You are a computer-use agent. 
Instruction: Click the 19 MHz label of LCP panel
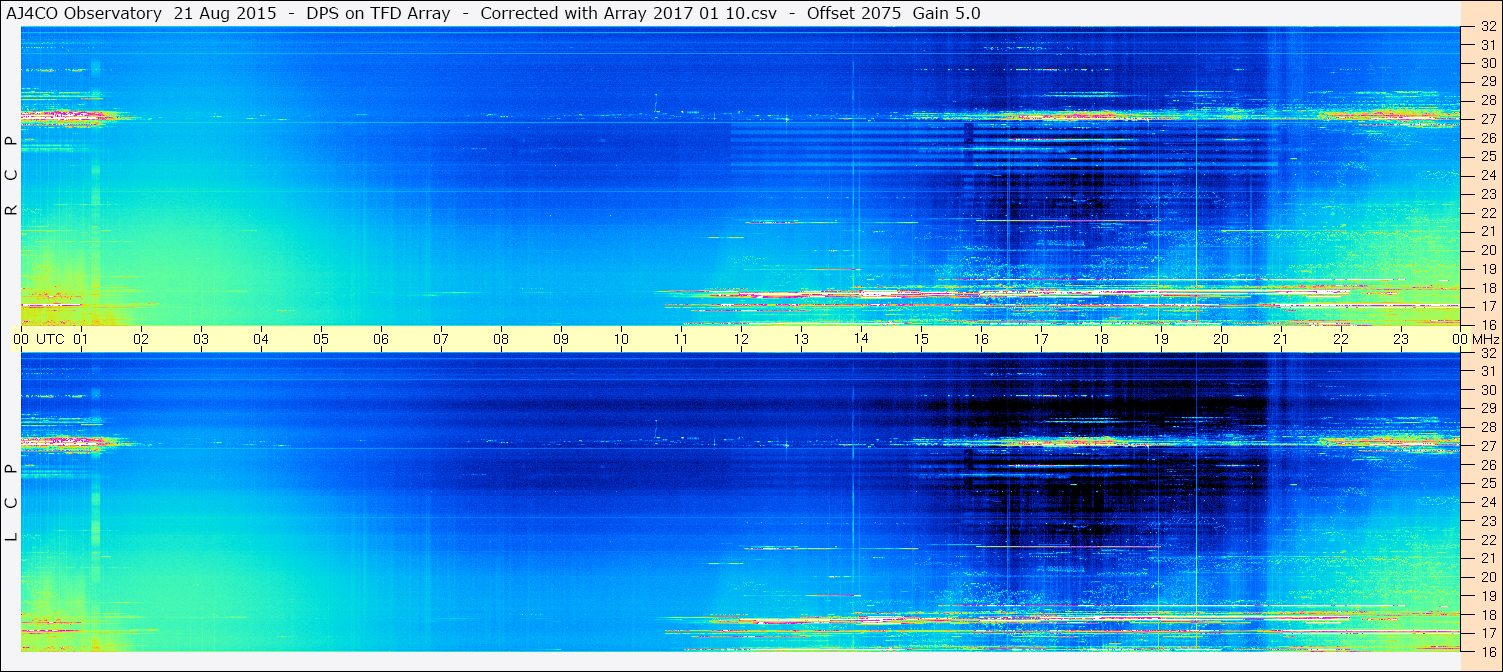tap(1488, 596)
